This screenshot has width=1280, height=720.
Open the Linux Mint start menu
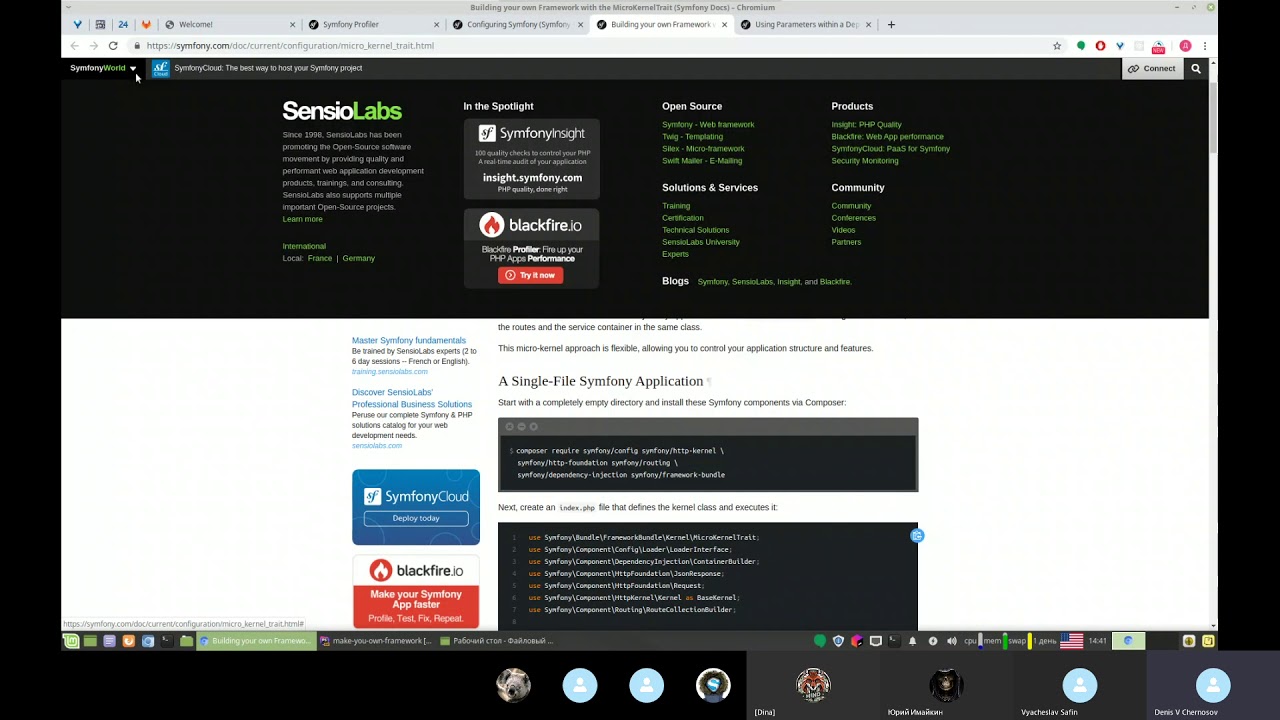pos(71,641)
